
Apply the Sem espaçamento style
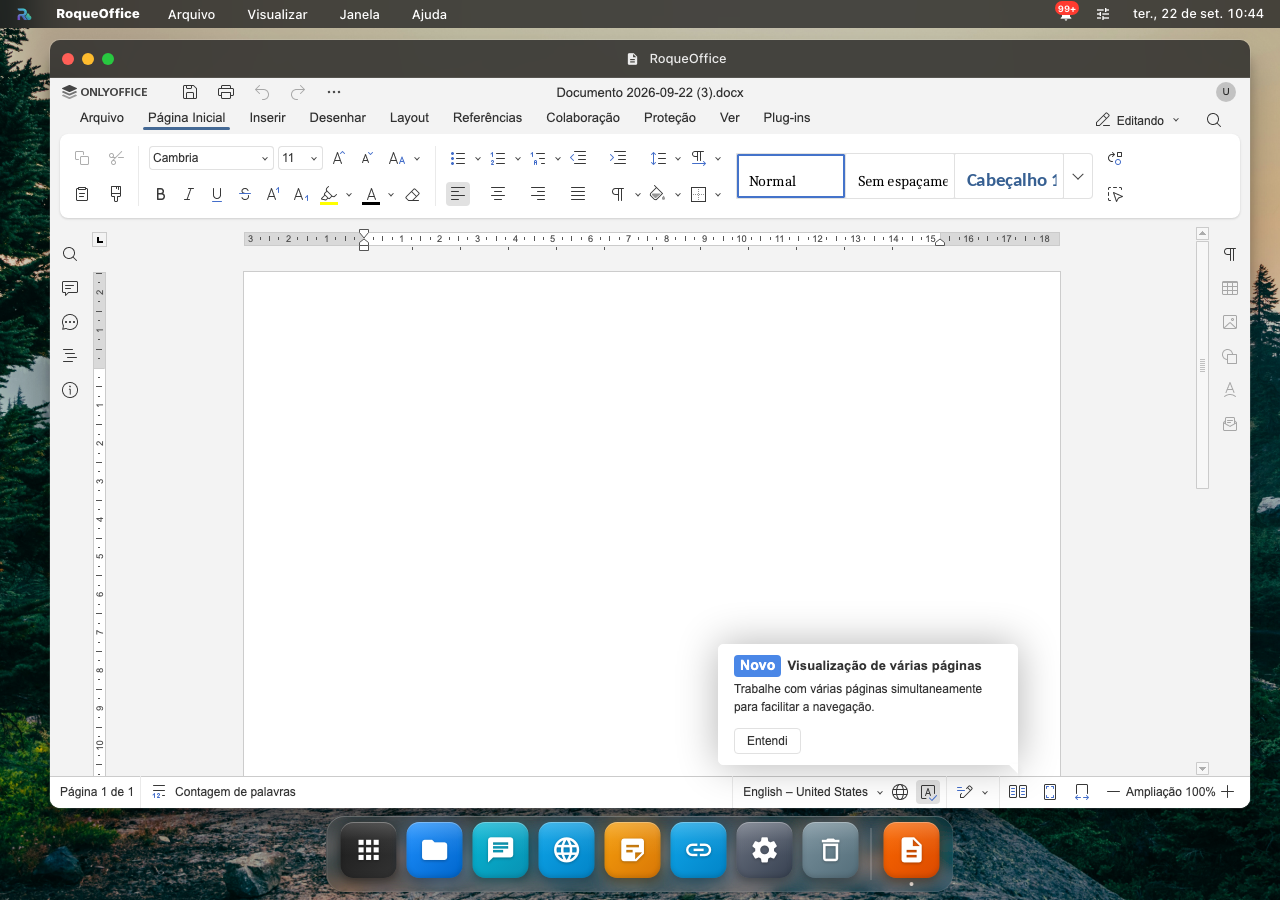[900, 176]
